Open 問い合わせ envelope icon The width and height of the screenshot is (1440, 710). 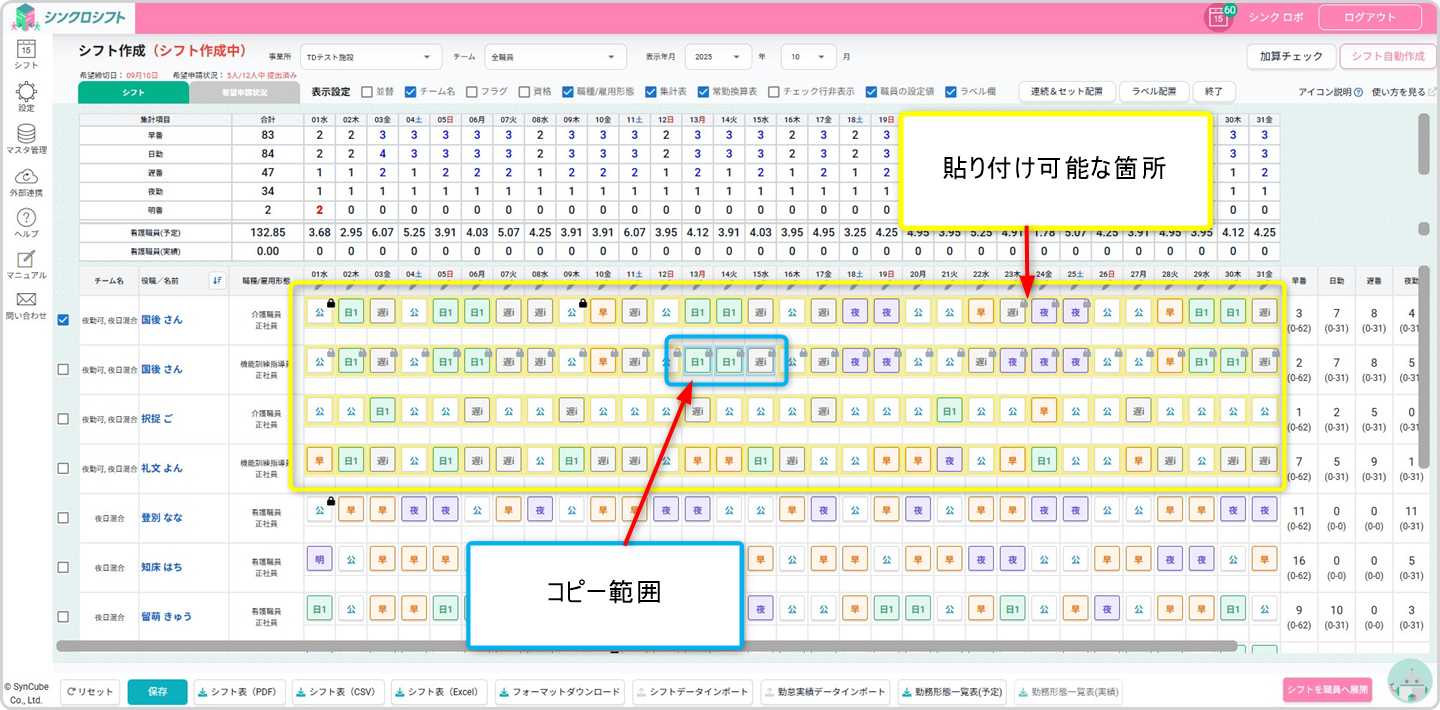pos(26,300)
